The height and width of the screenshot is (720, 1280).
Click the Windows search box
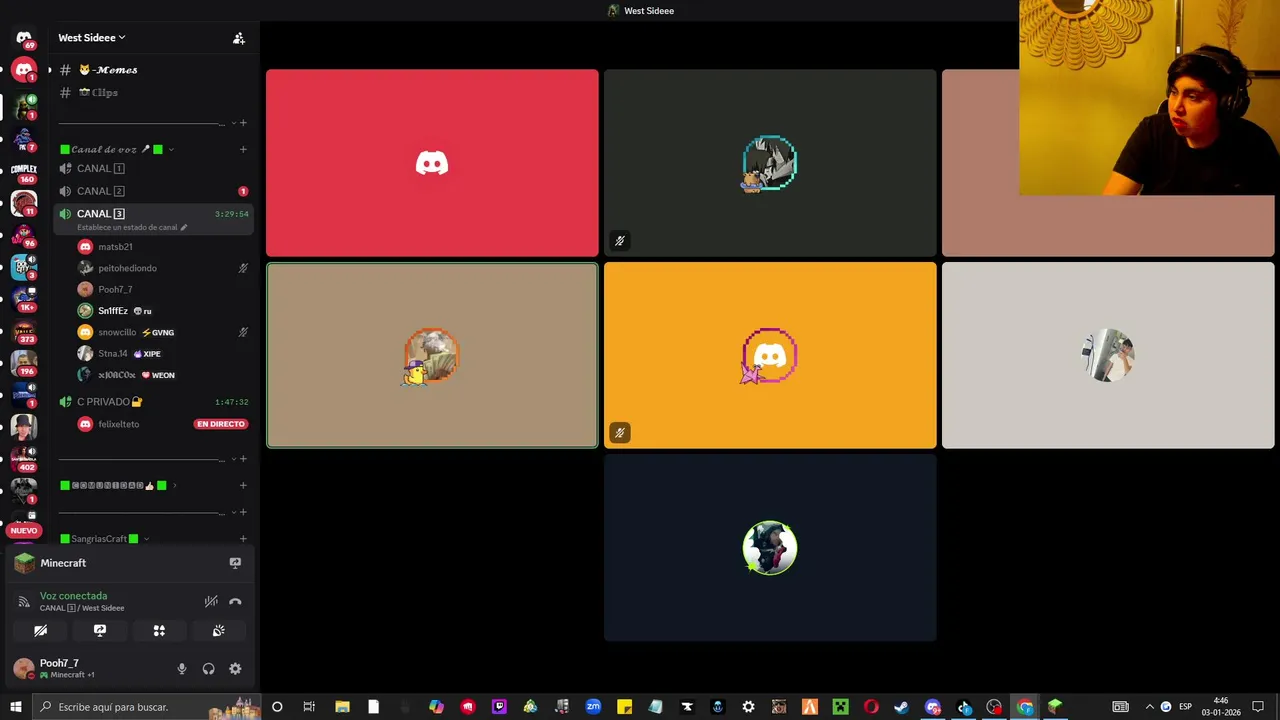click(x=148, y=707)
